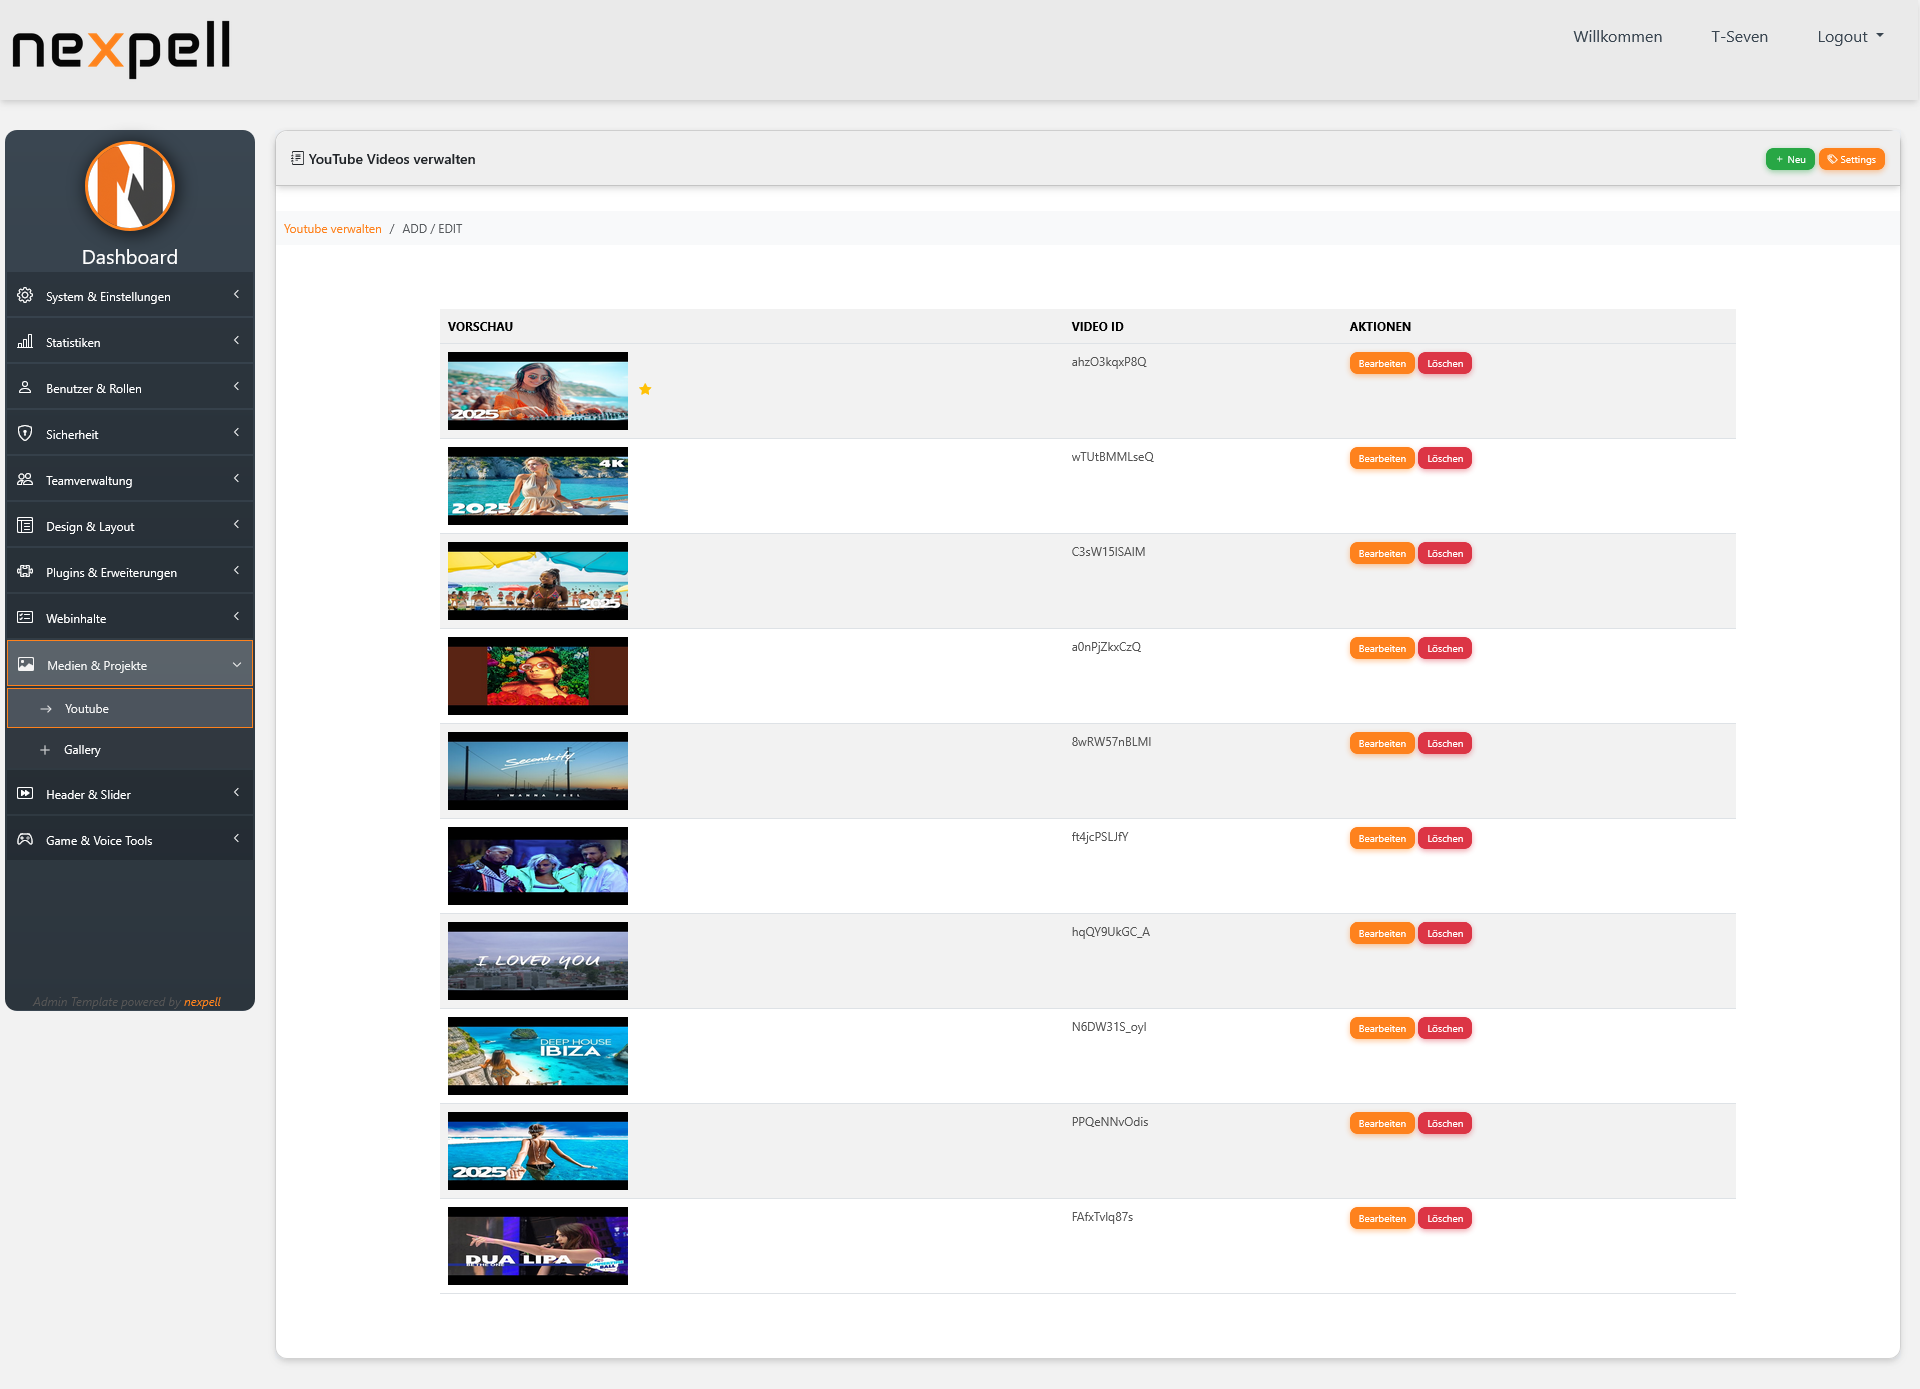This screenshot has height=1389, width=1920.
Task: Select the Webinhalte content icon
Action: point(24,617)
